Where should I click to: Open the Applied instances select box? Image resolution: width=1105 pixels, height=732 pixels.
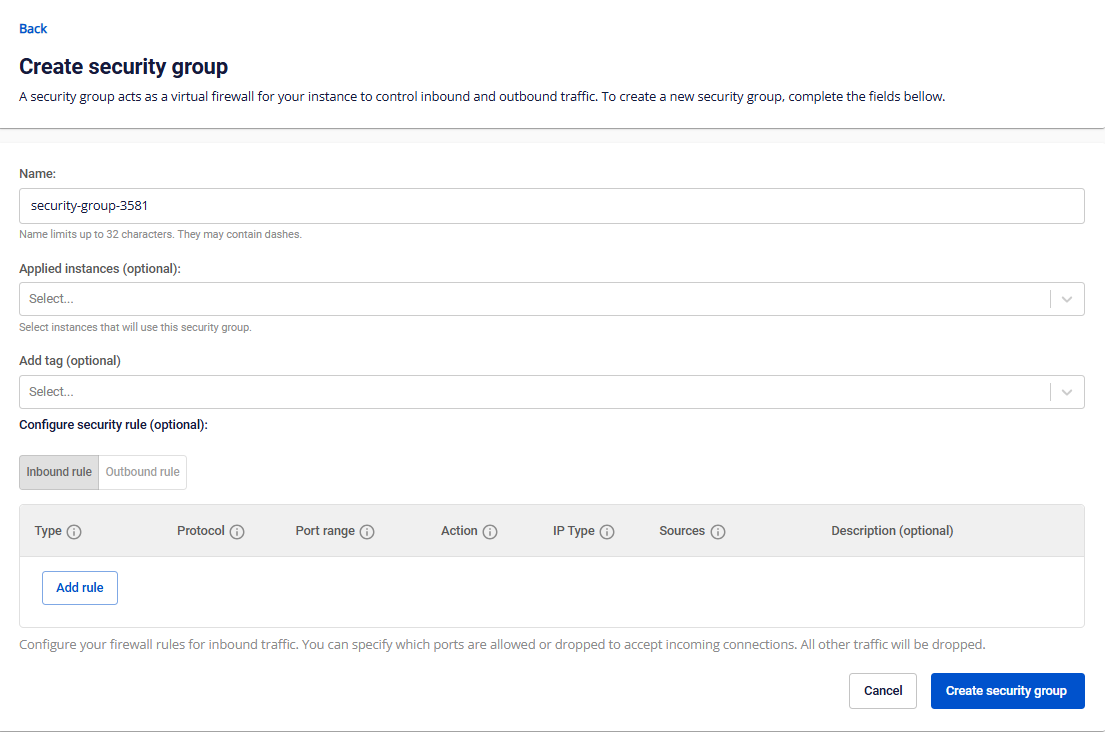[x=530, y=299]
